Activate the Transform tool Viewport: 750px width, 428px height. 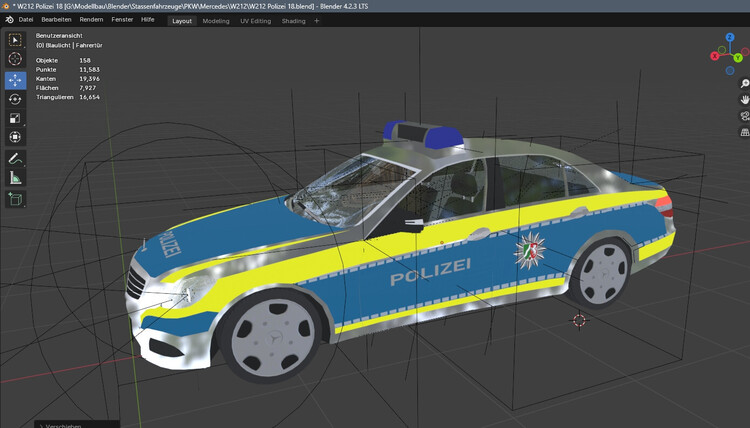pos(15,137)
